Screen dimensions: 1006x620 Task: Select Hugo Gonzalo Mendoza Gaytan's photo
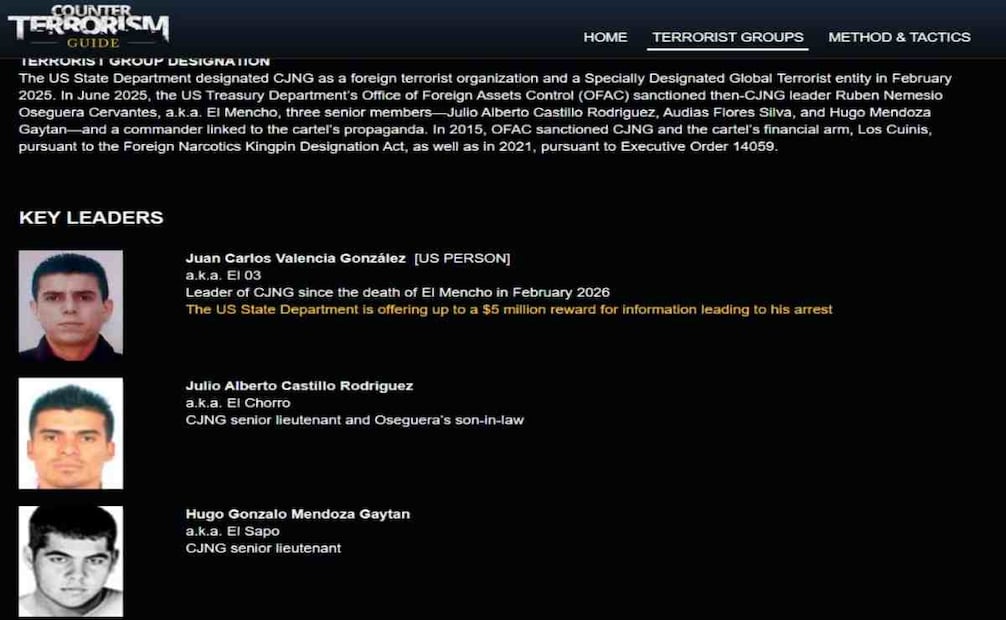[x=71, y=561]
